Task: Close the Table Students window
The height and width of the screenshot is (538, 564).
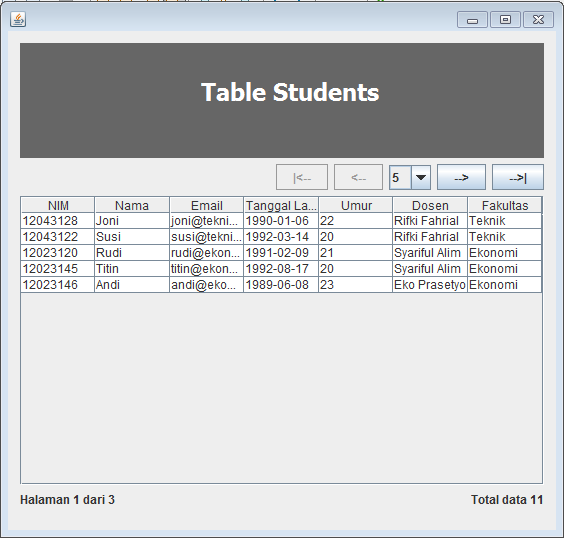Action: [538, 19]
